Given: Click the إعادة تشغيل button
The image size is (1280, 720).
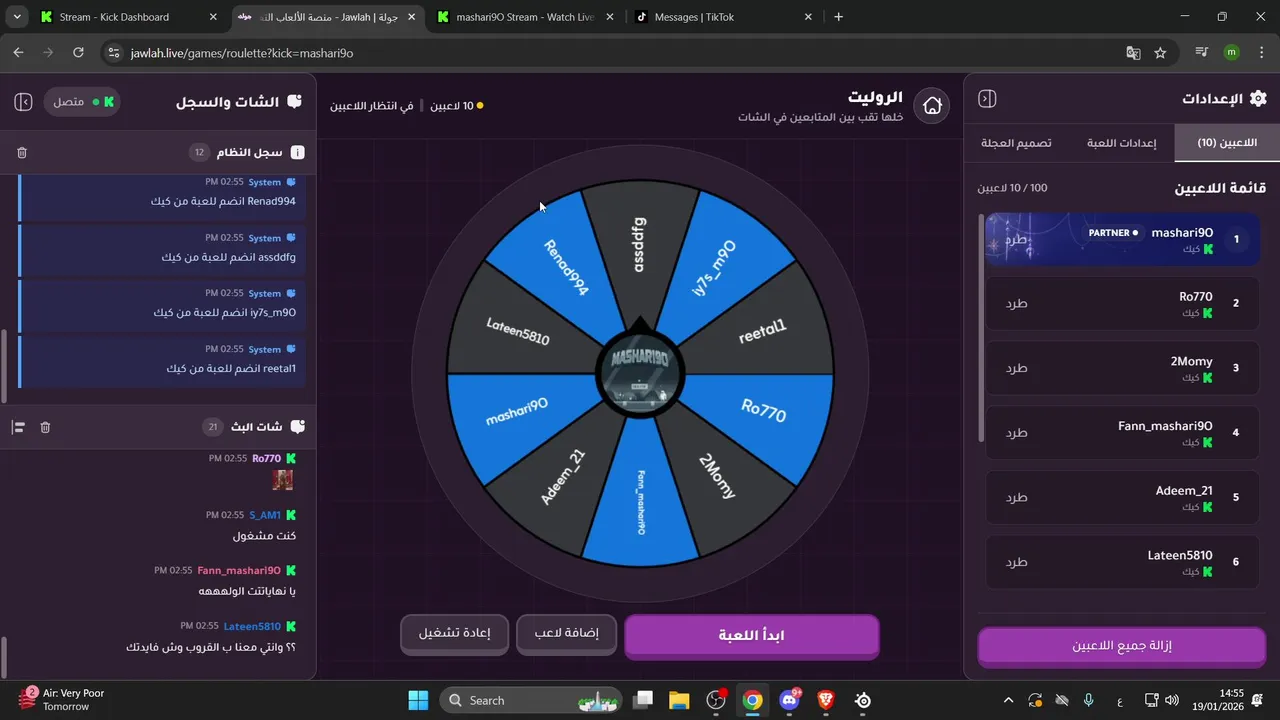Looking at the screenshot, I should pos(454,633).
